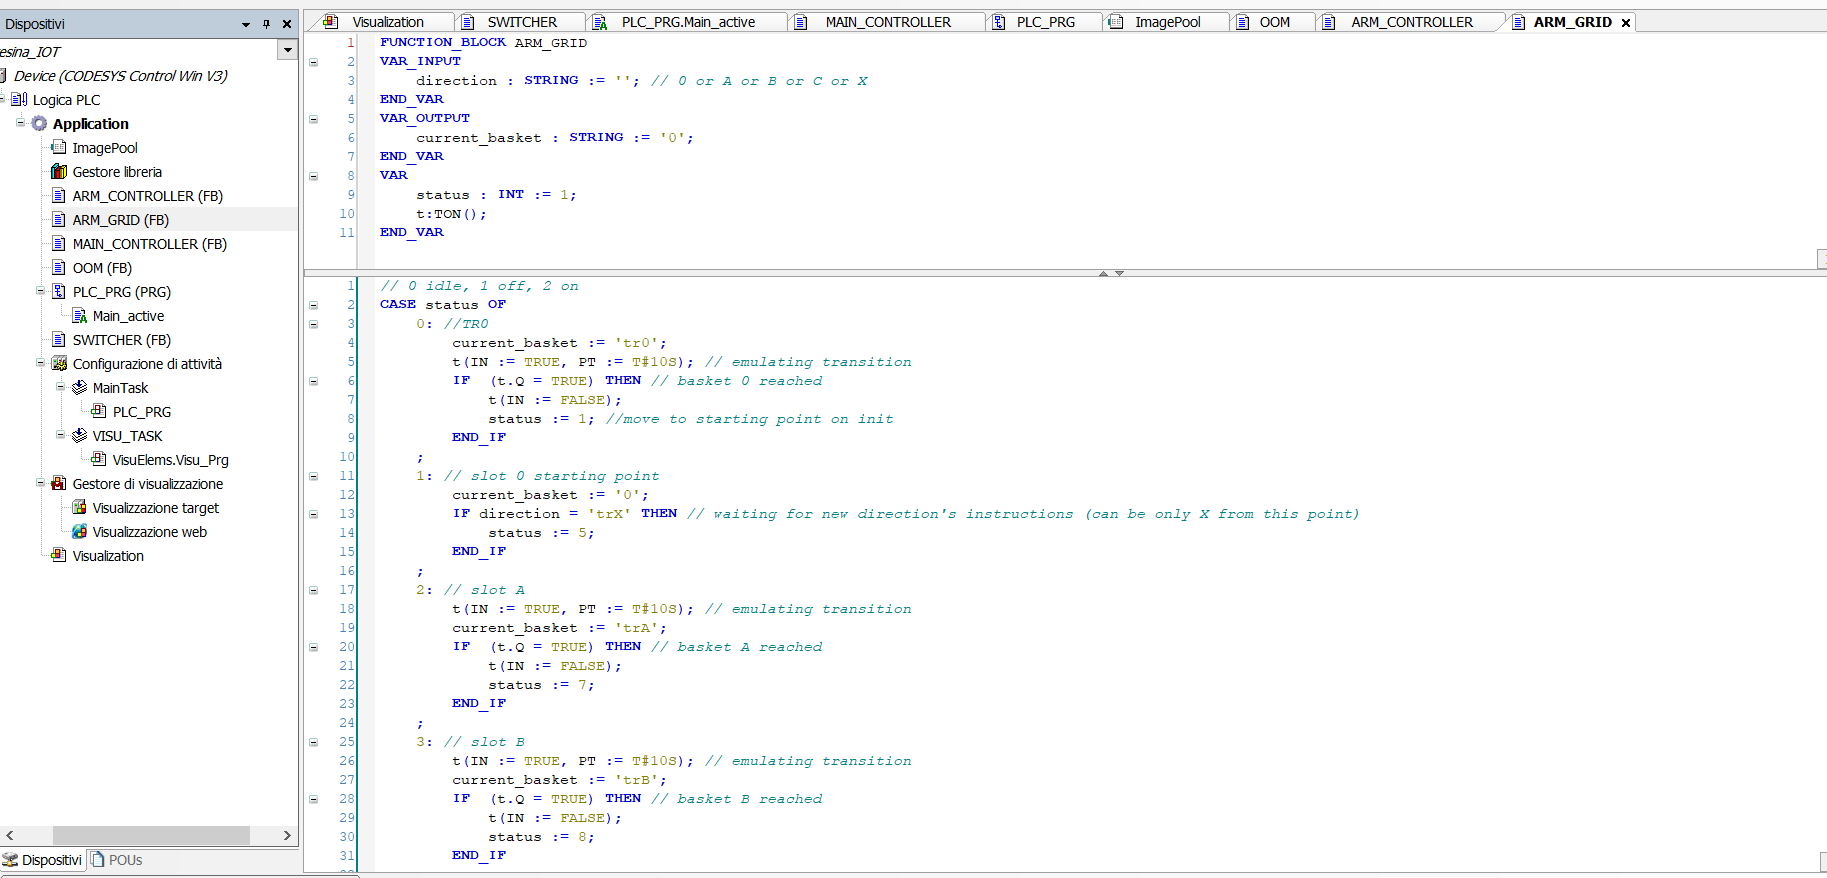
Task: Collapse the CASE status OF code block
Action: point(313,305)
